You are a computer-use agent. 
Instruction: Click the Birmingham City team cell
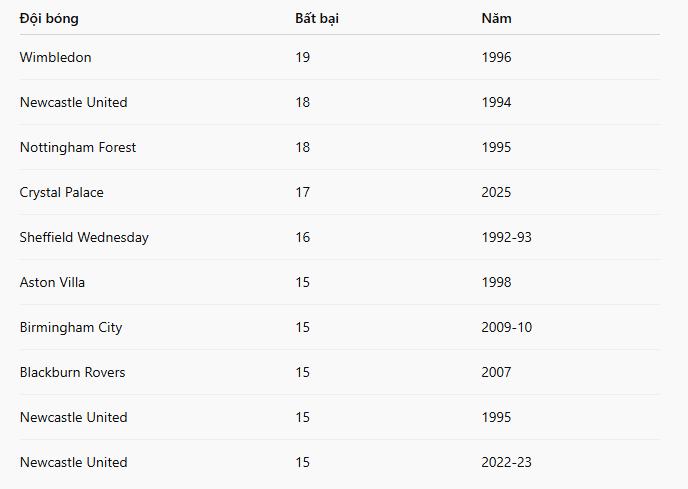[x=71, y=327]
